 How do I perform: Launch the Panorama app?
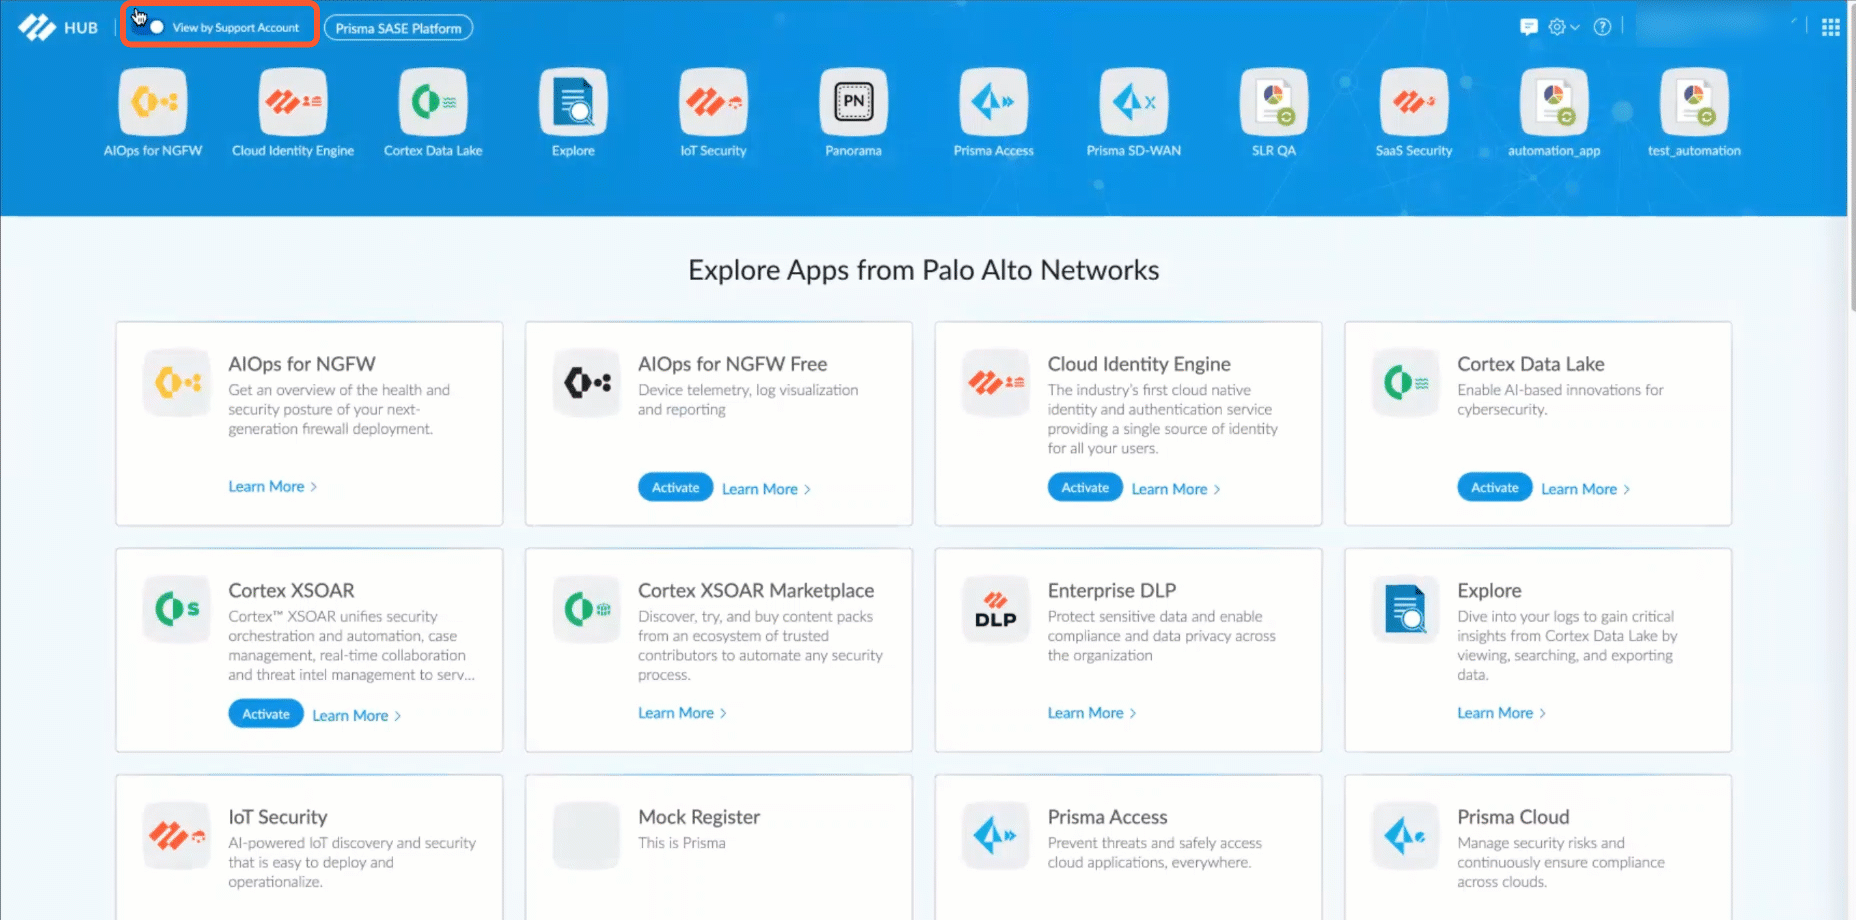click(853, 102)
